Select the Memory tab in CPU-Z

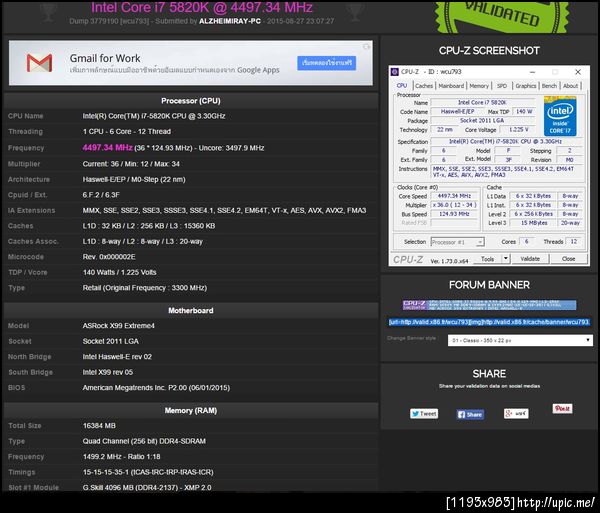pos(479,86)
